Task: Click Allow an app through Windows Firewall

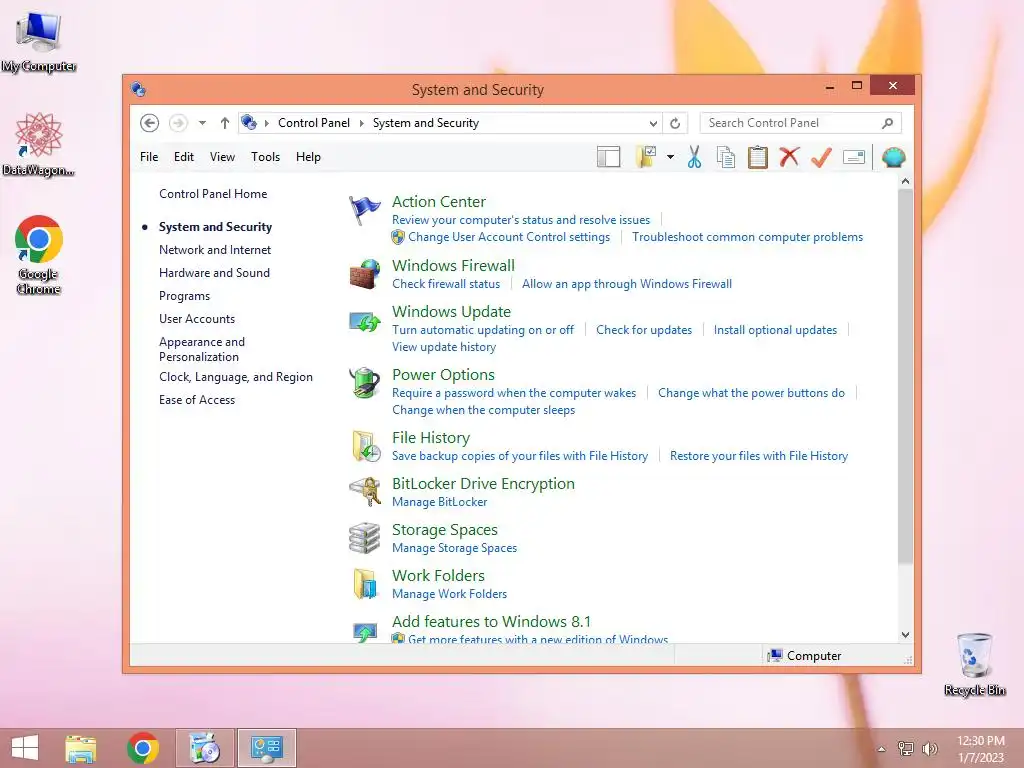Action: click(x=627, y=284)
